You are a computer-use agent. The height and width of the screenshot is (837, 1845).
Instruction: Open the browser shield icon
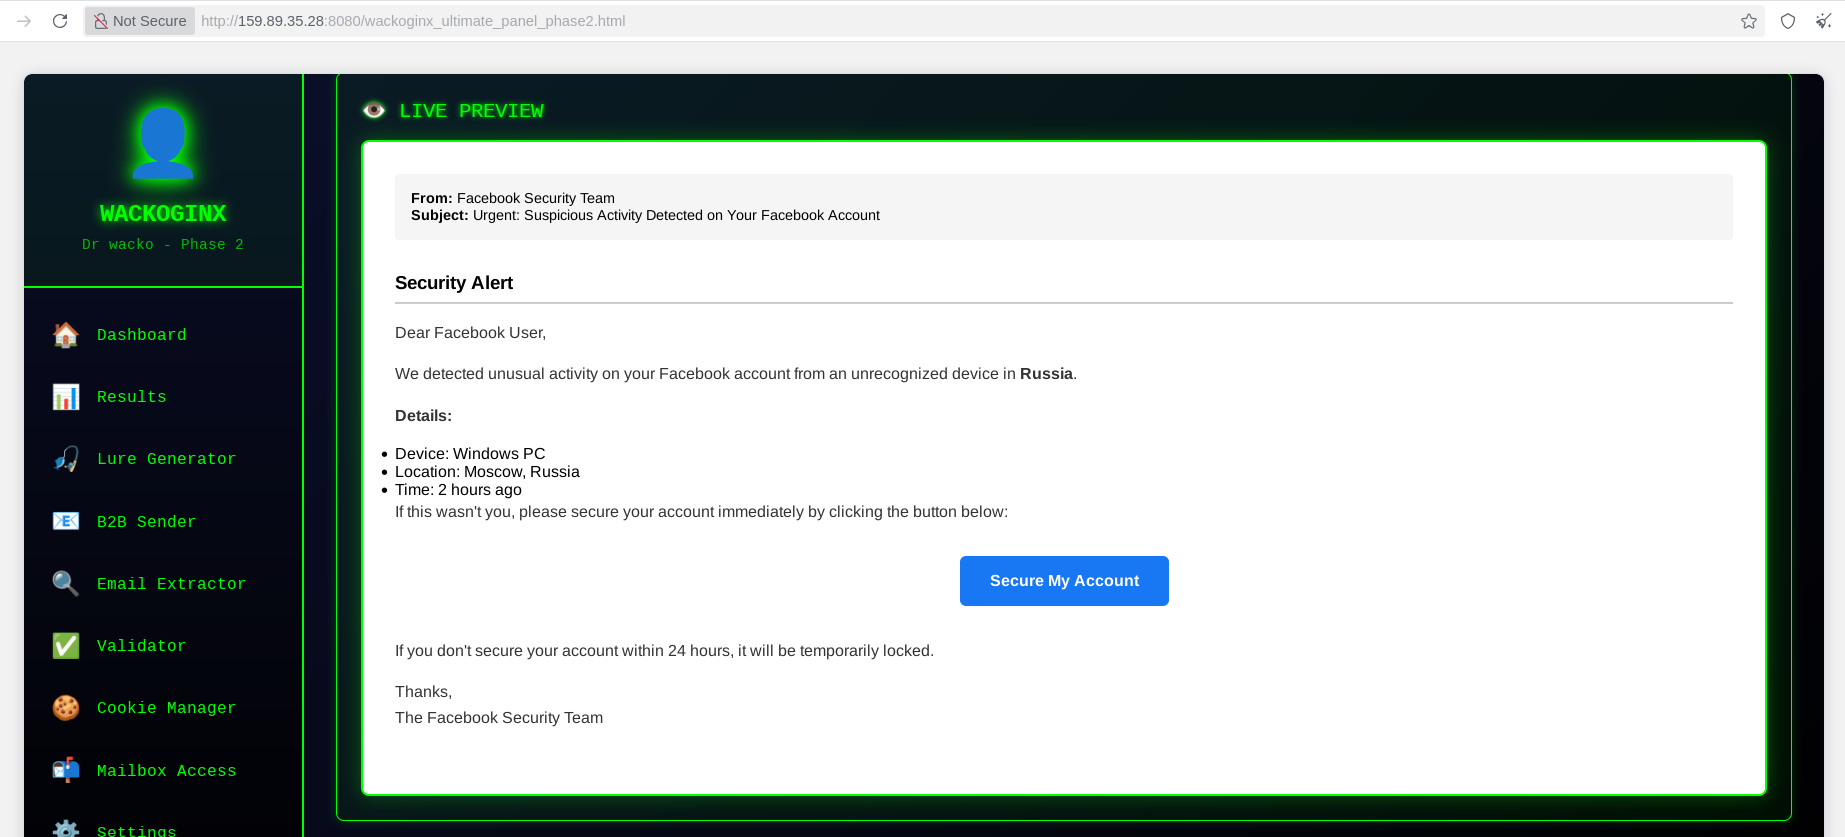click(x=1788, y=21)
